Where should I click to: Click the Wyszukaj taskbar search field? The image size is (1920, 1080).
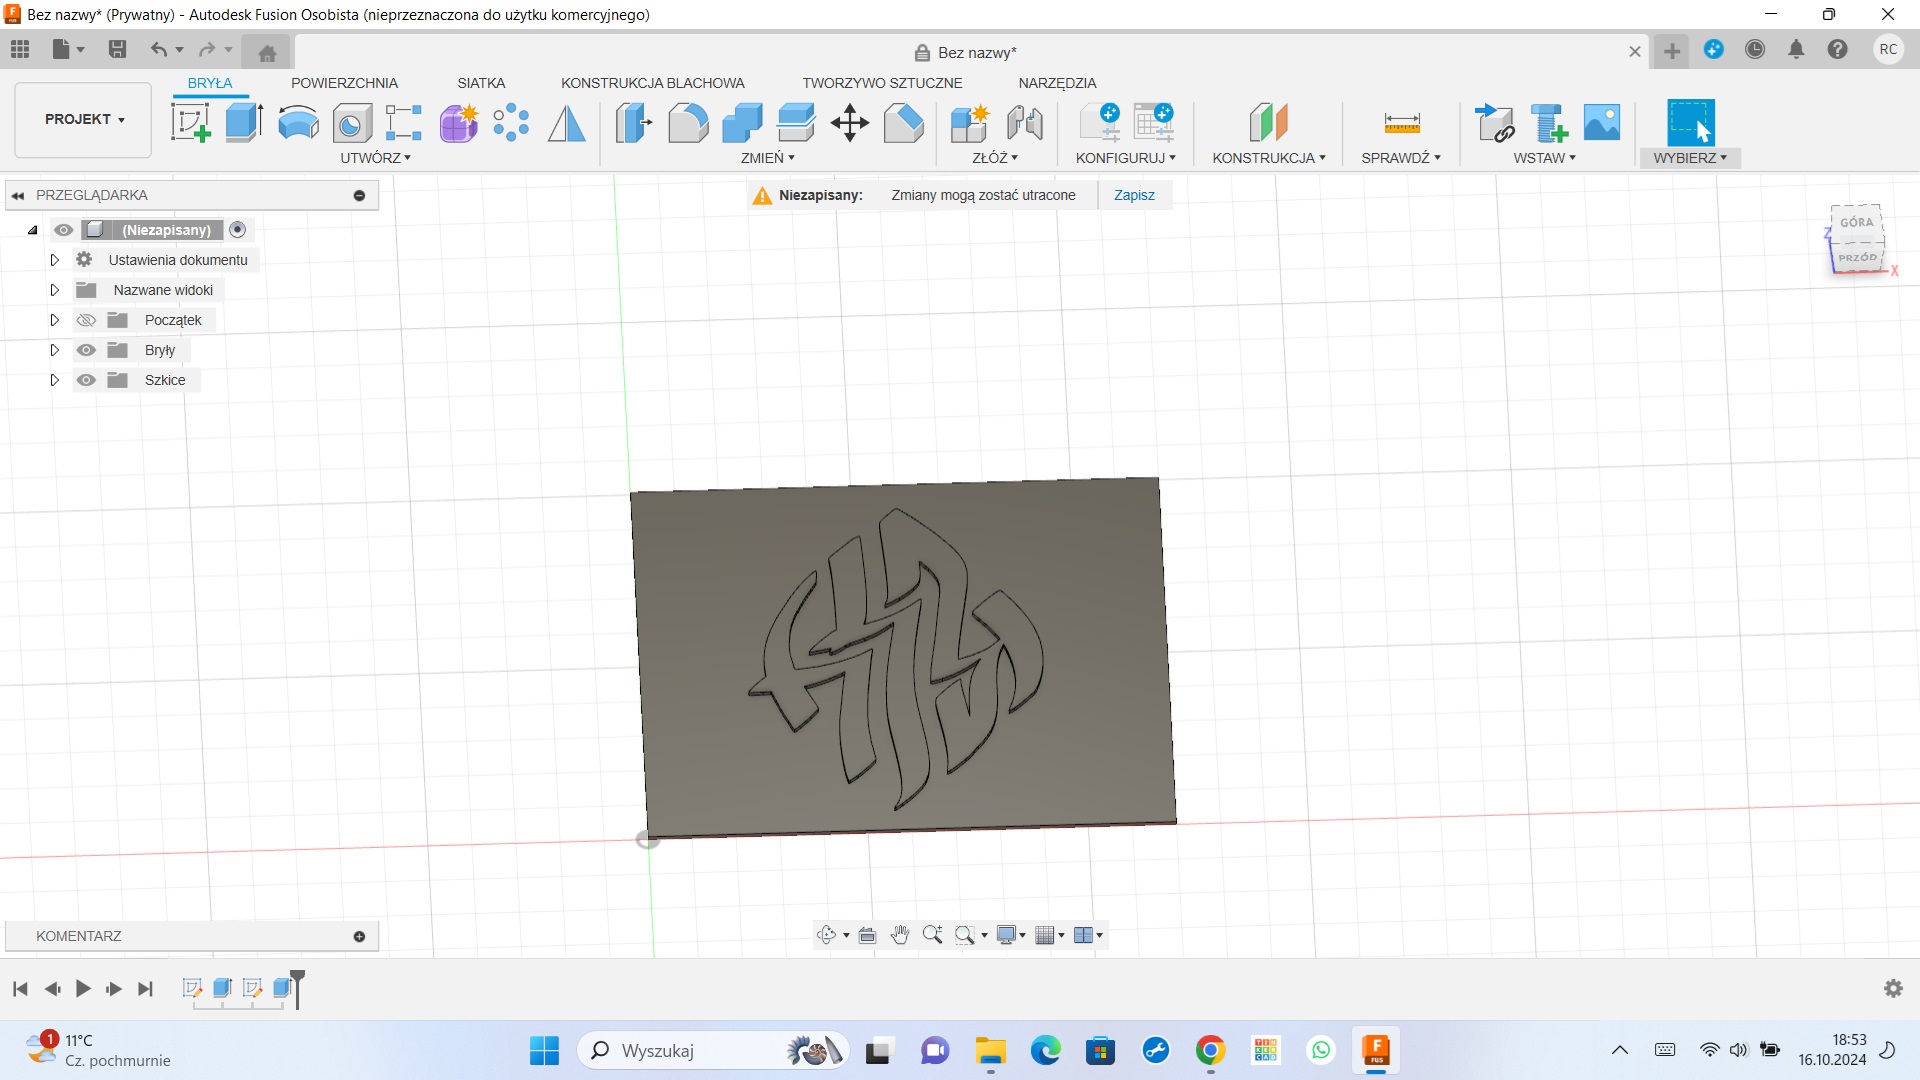click(x=713, y=1051)
